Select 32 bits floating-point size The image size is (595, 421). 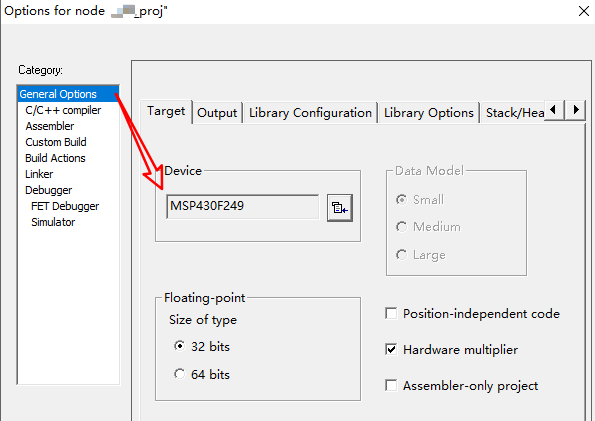(202, 347)
